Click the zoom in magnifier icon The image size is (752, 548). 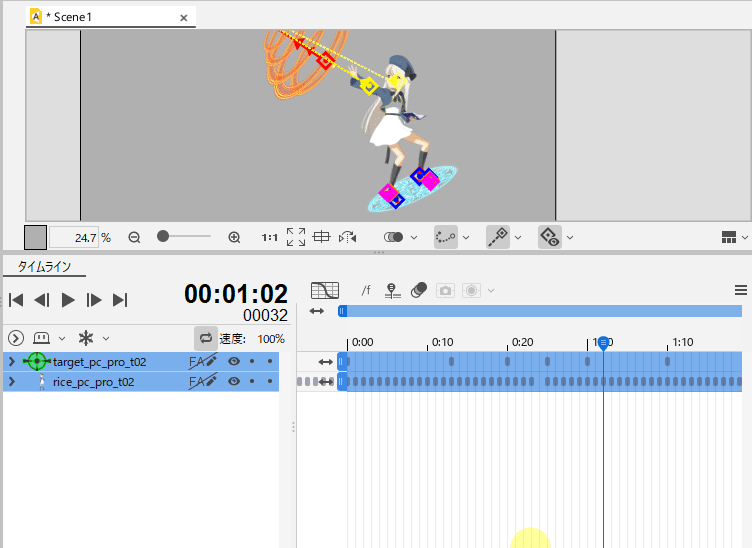(234, 237)
